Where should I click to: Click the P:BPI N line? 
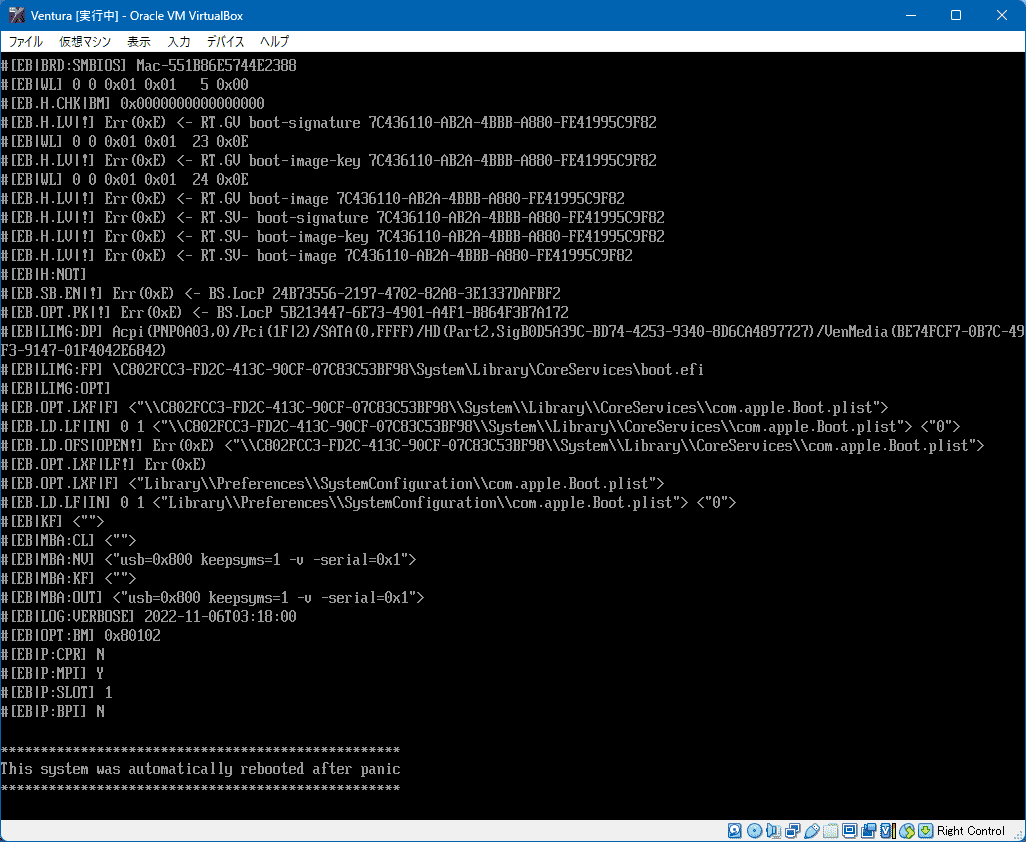[x=52, y=711]
